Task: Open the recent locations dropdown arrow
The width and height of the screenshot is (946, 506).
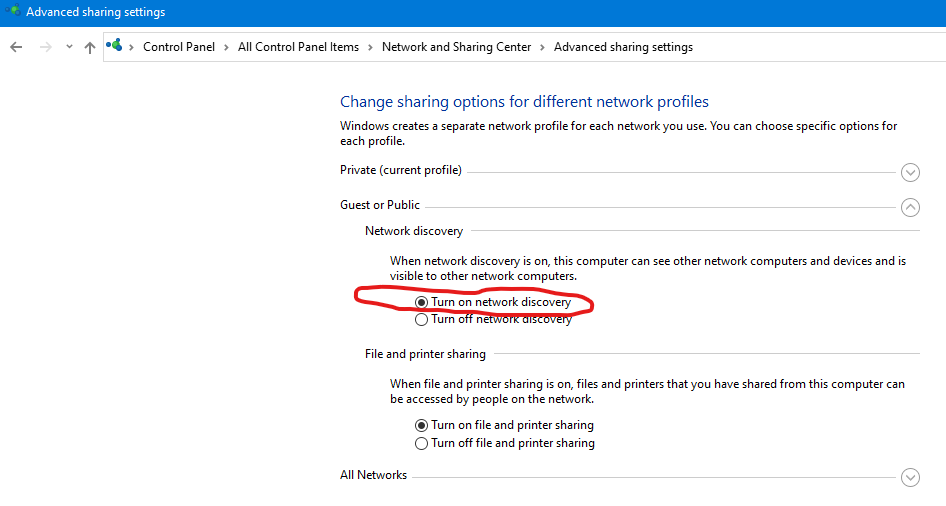Action: [69, 47]
